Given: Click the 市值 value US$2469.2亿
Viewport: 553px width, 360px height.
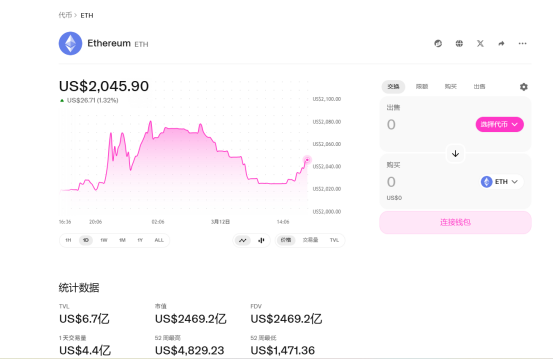Looking at the screenshot, I should click(190, 319).
